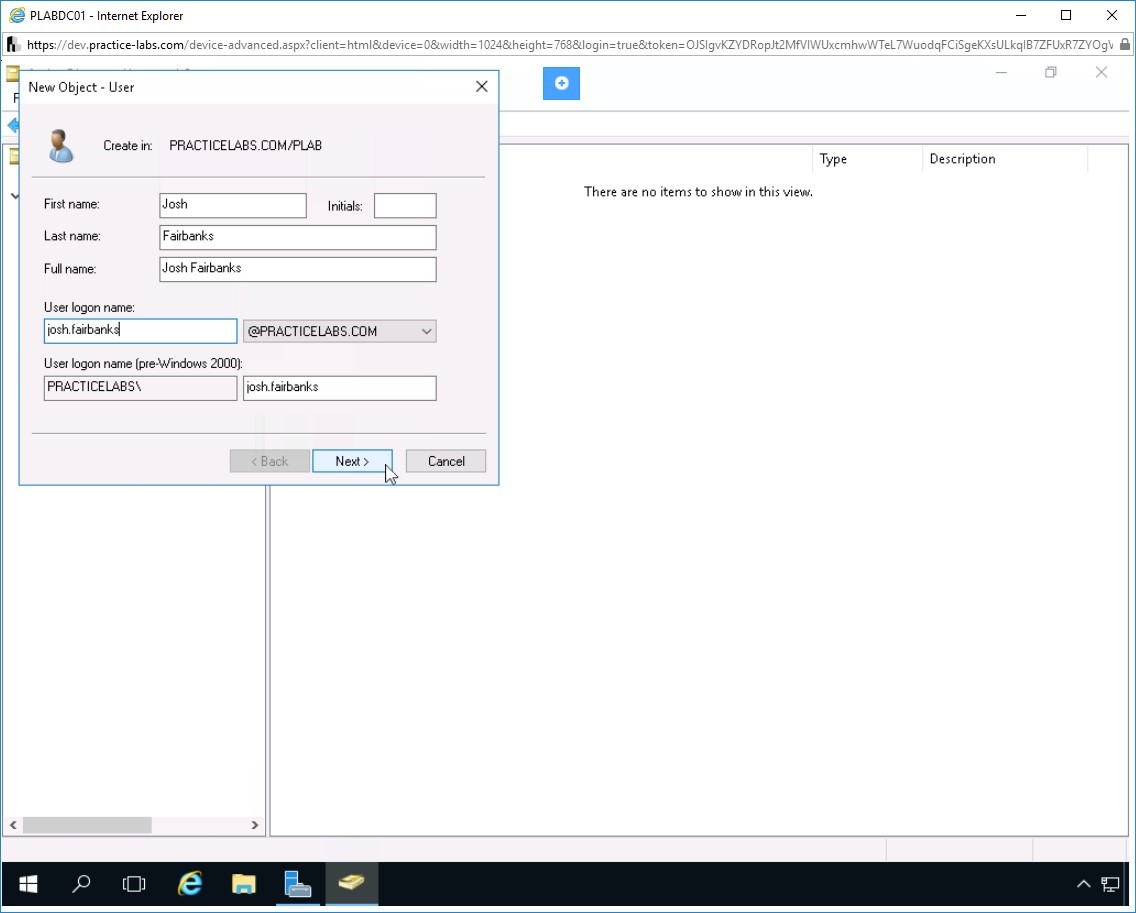
Task: Click the taskbar Search icon
Action: [81, 883]
